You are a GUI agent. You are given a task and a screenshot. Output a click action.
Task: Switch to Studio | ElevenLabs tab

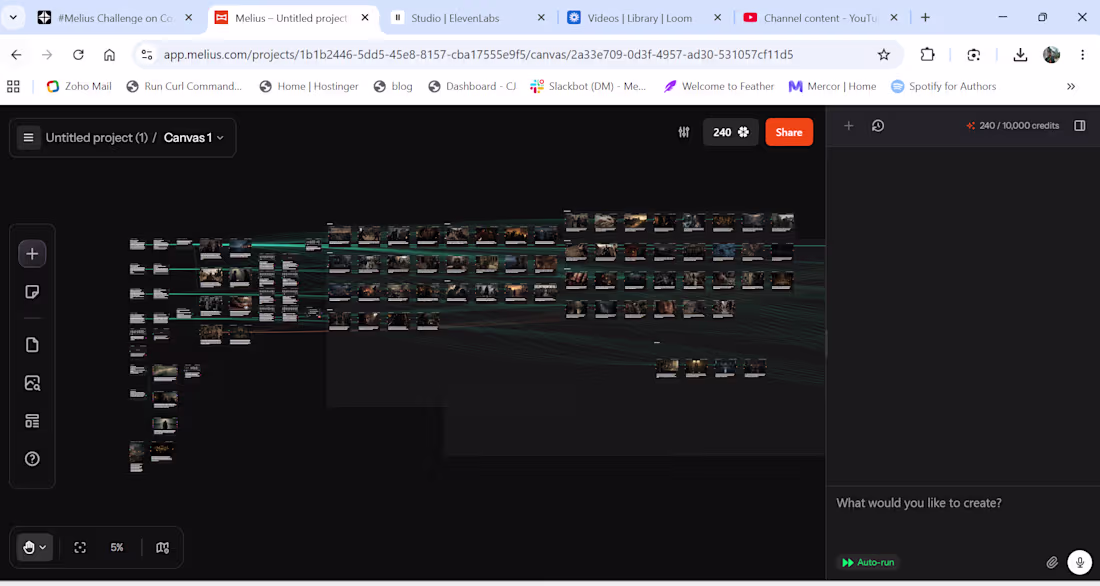[x=455, y=18]
